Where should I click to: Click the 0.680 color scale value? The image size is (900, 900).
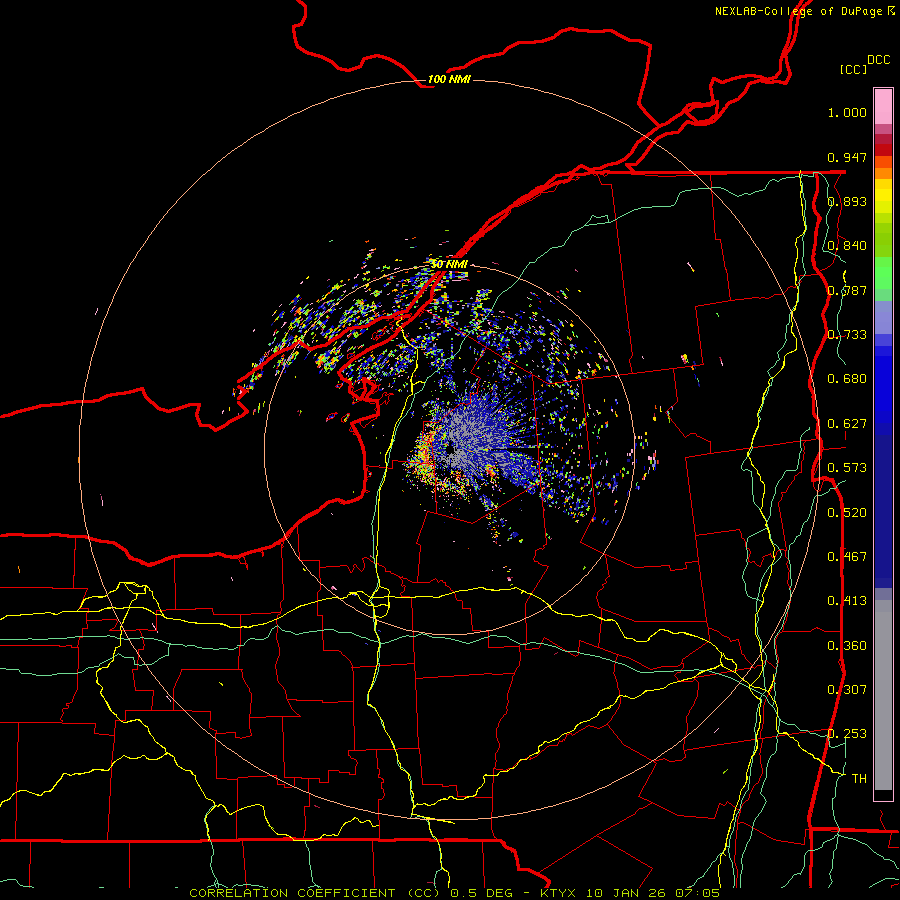point(847,379)
